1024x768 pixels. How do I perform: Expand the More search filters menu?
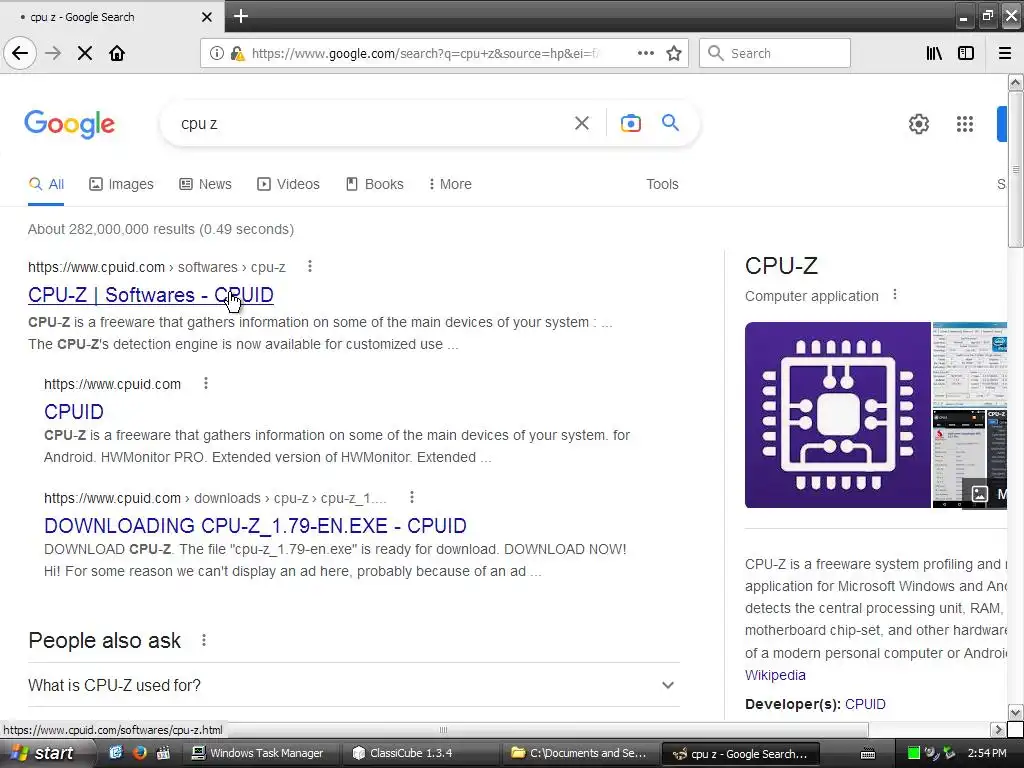coord(450,184)
